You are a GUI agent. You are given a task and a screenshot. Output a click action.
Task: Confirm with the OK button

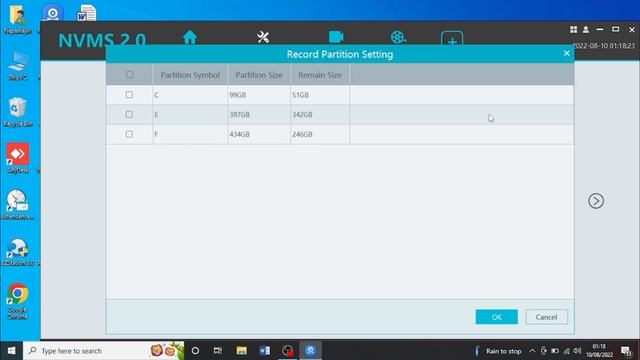point(496,317)
